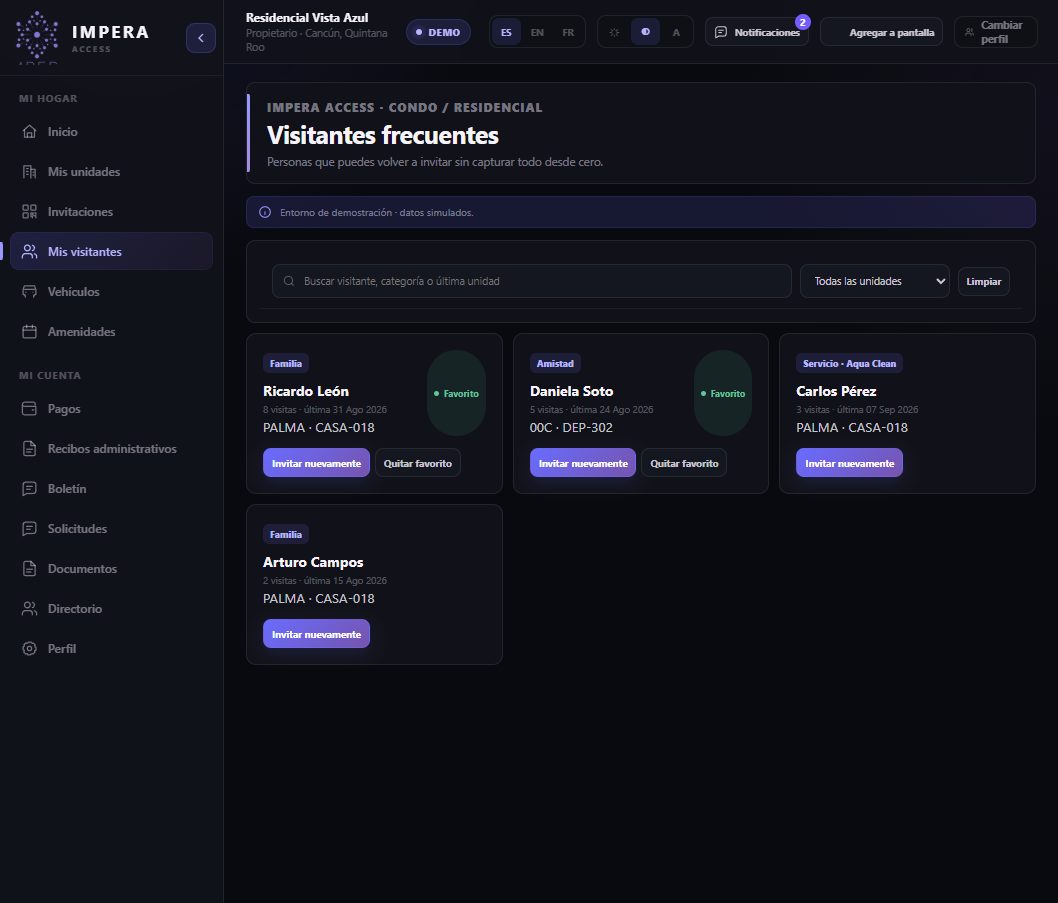The image size is (1058, 903).
Task: Switch language to ES
Action: [x=506, y=32]
